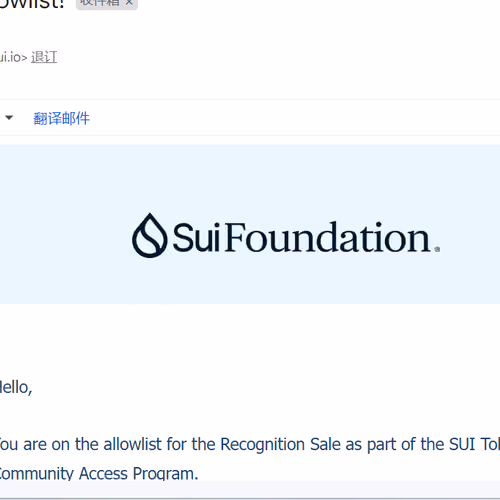Screen dimensions: 500x500
Task: Click the registered trademark symbol after Foundation
Action: [437, 249]
